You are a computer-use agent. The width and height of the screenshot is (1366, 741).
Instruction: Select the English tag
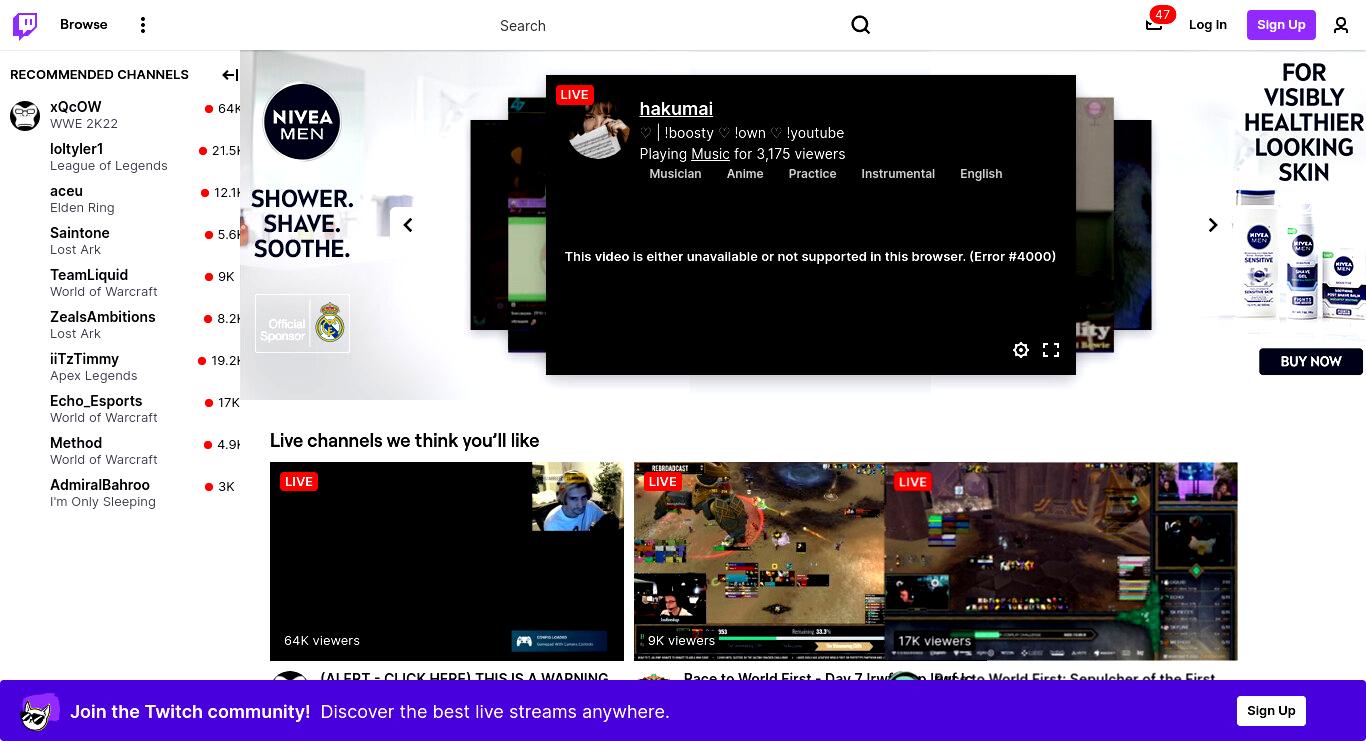981,174
